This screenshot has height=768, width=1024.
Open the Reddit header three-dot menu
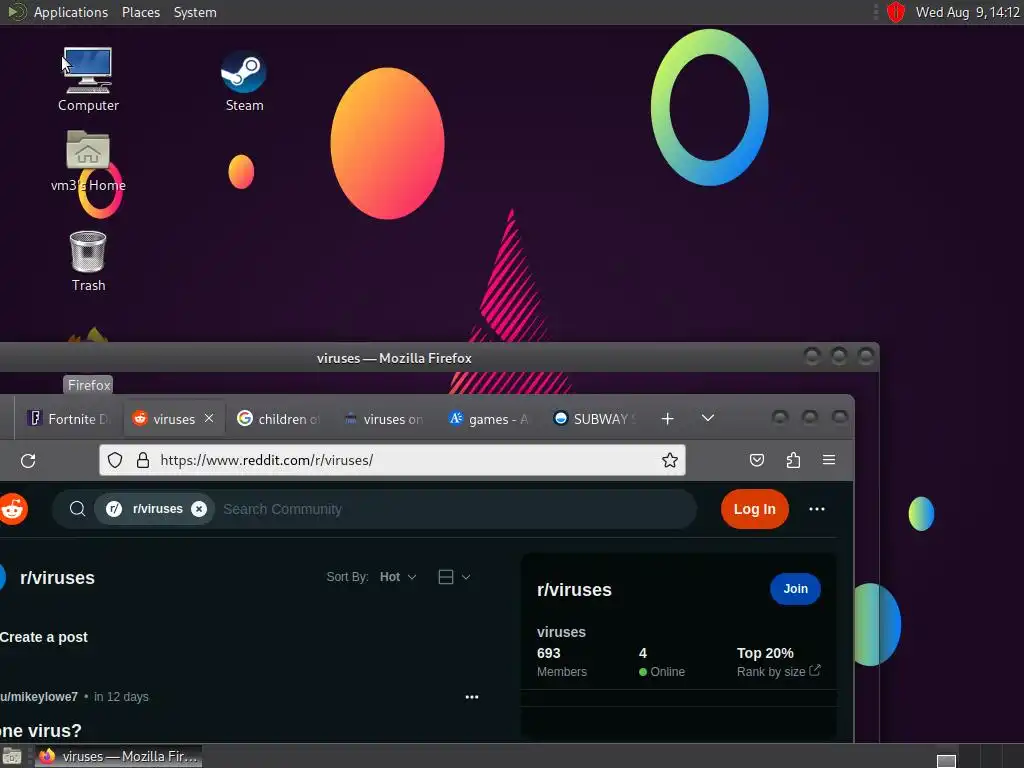(817, 509)
